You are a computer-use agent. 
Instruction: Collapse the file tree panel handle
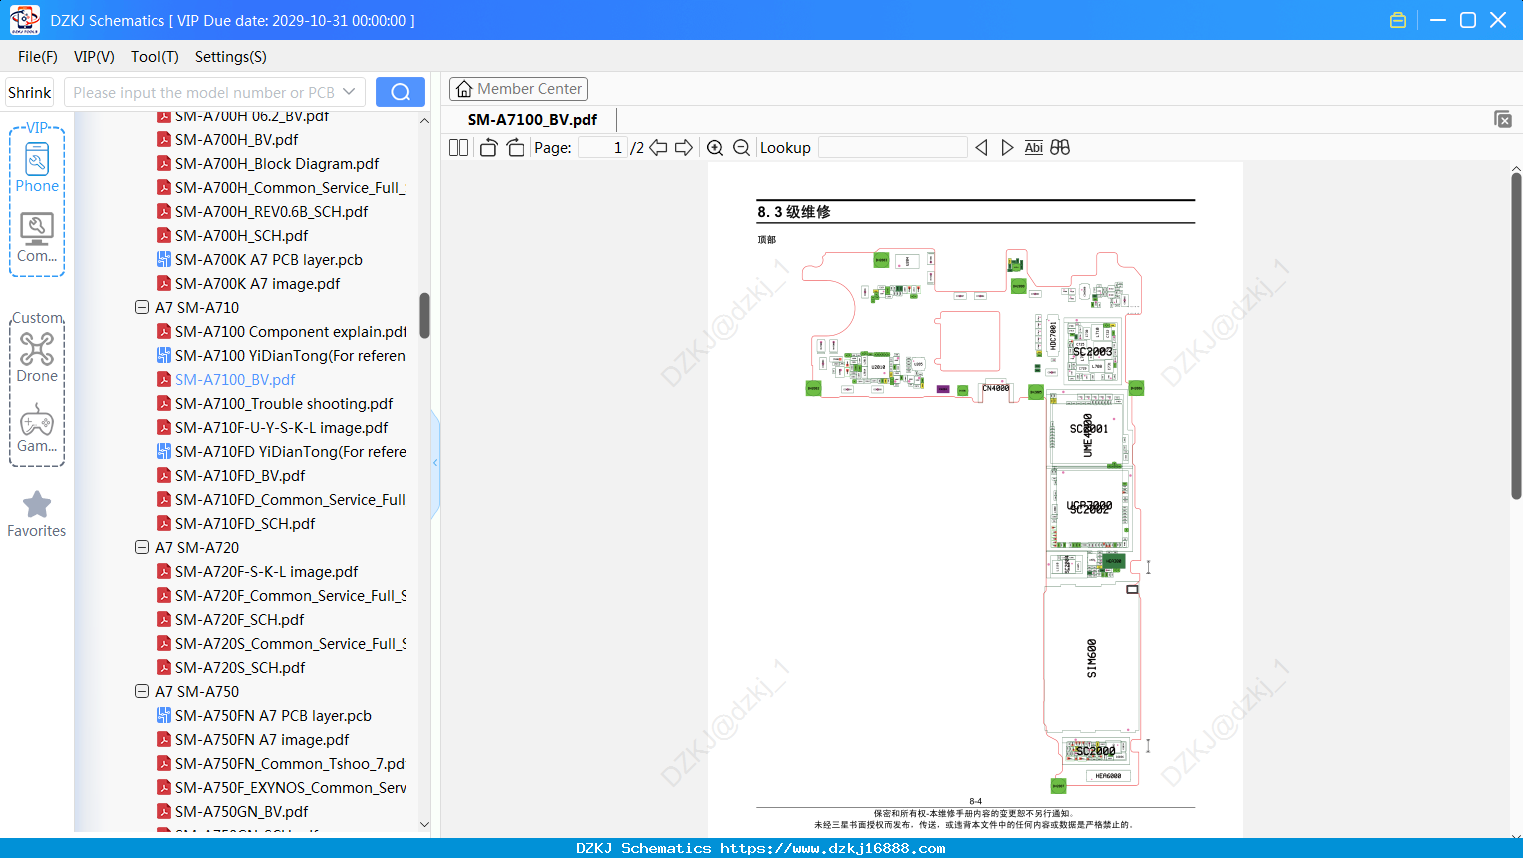click(x=435, y=463)
